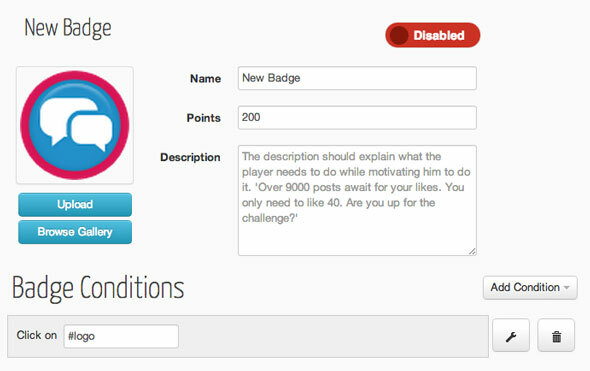
Task: Click inside the Description text area
Action: [x=357, y=201]
